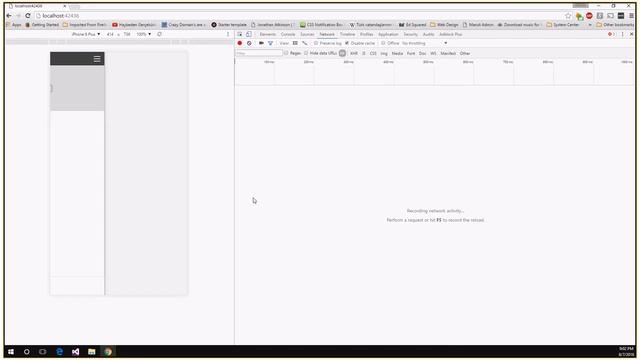The width and height of the screenshot is (640, 360).
Task: Open the Security tab
Action: (411, 34)
